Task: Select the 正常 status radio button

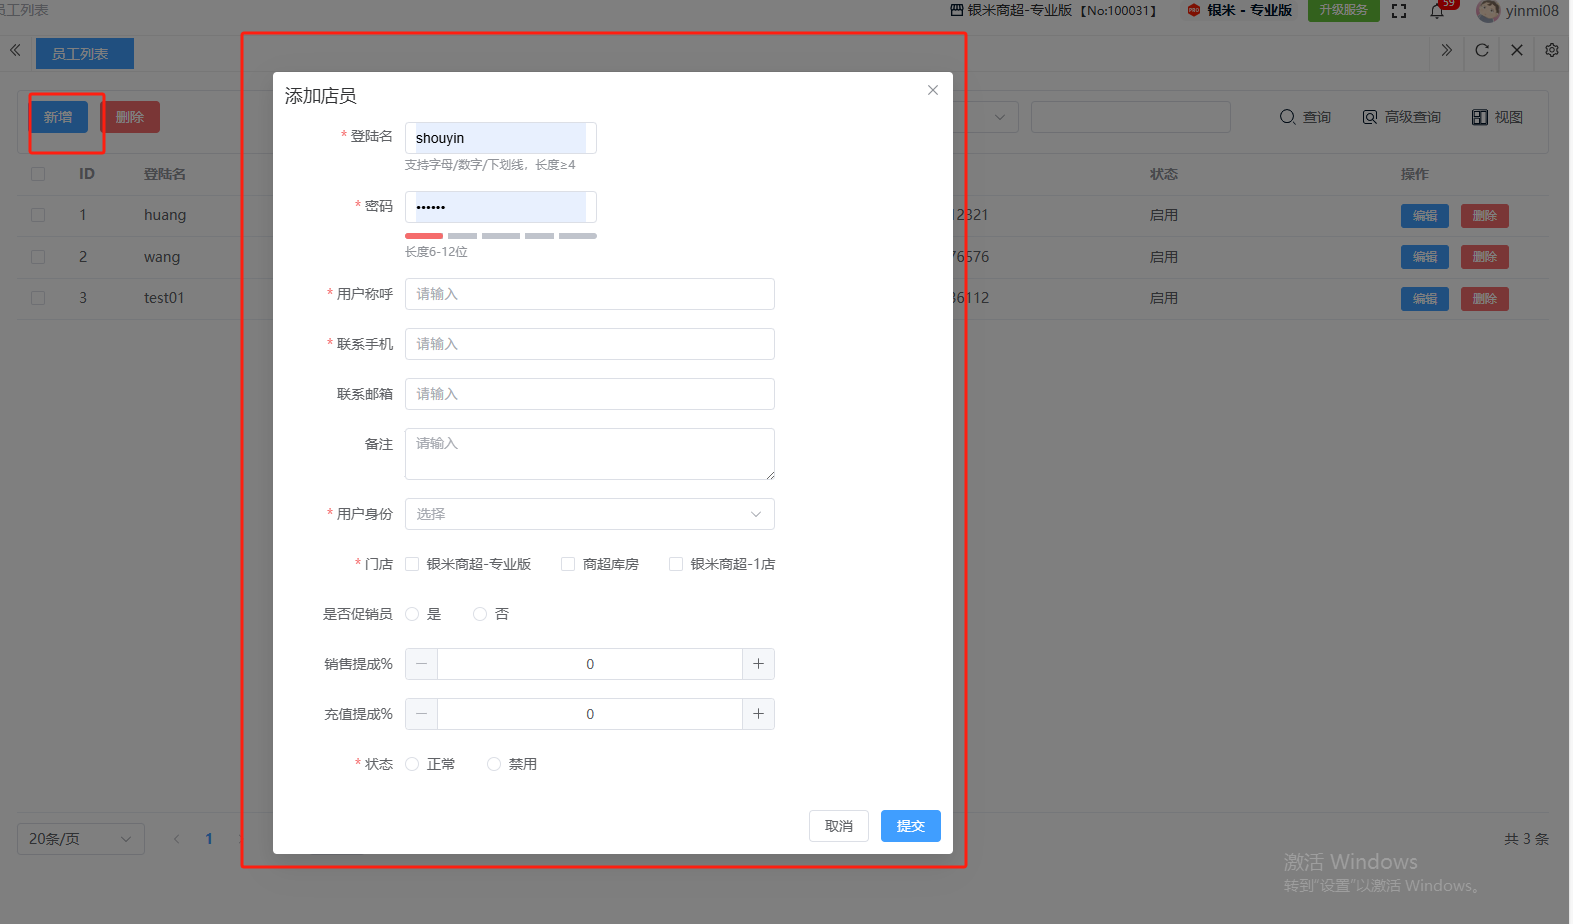Action: coord(412,764)
